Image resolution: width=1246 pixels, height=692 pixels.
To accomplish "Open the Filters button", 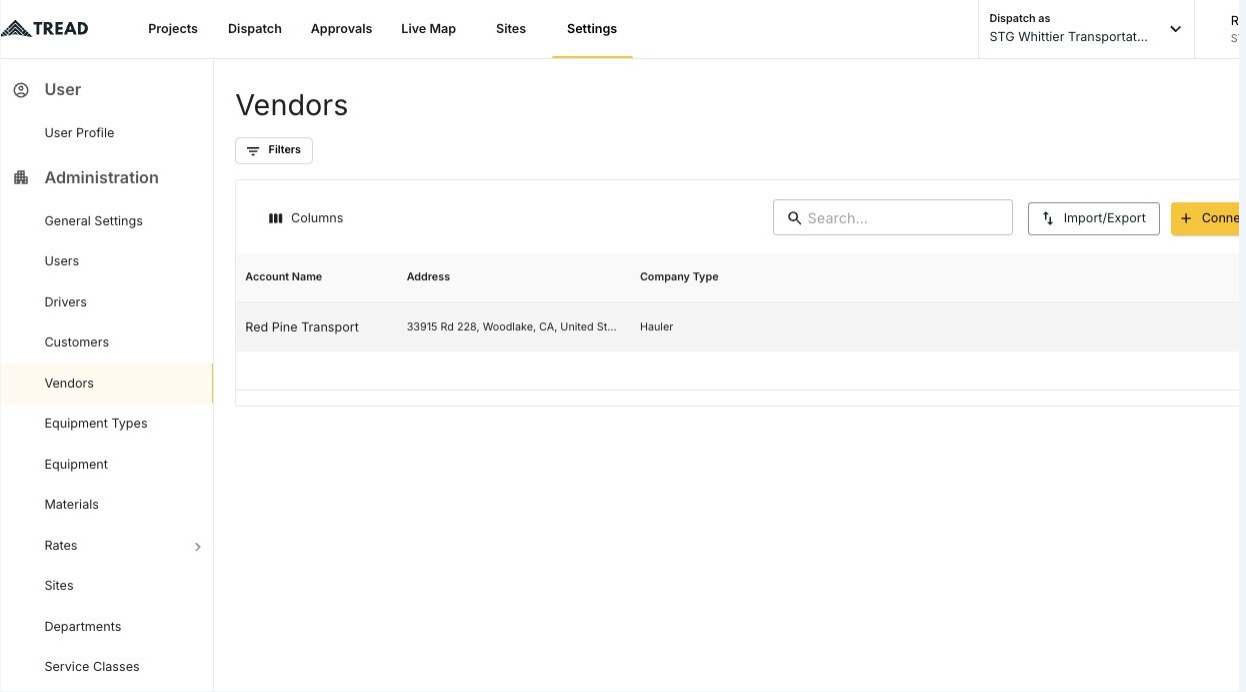I will pos(274,150).
